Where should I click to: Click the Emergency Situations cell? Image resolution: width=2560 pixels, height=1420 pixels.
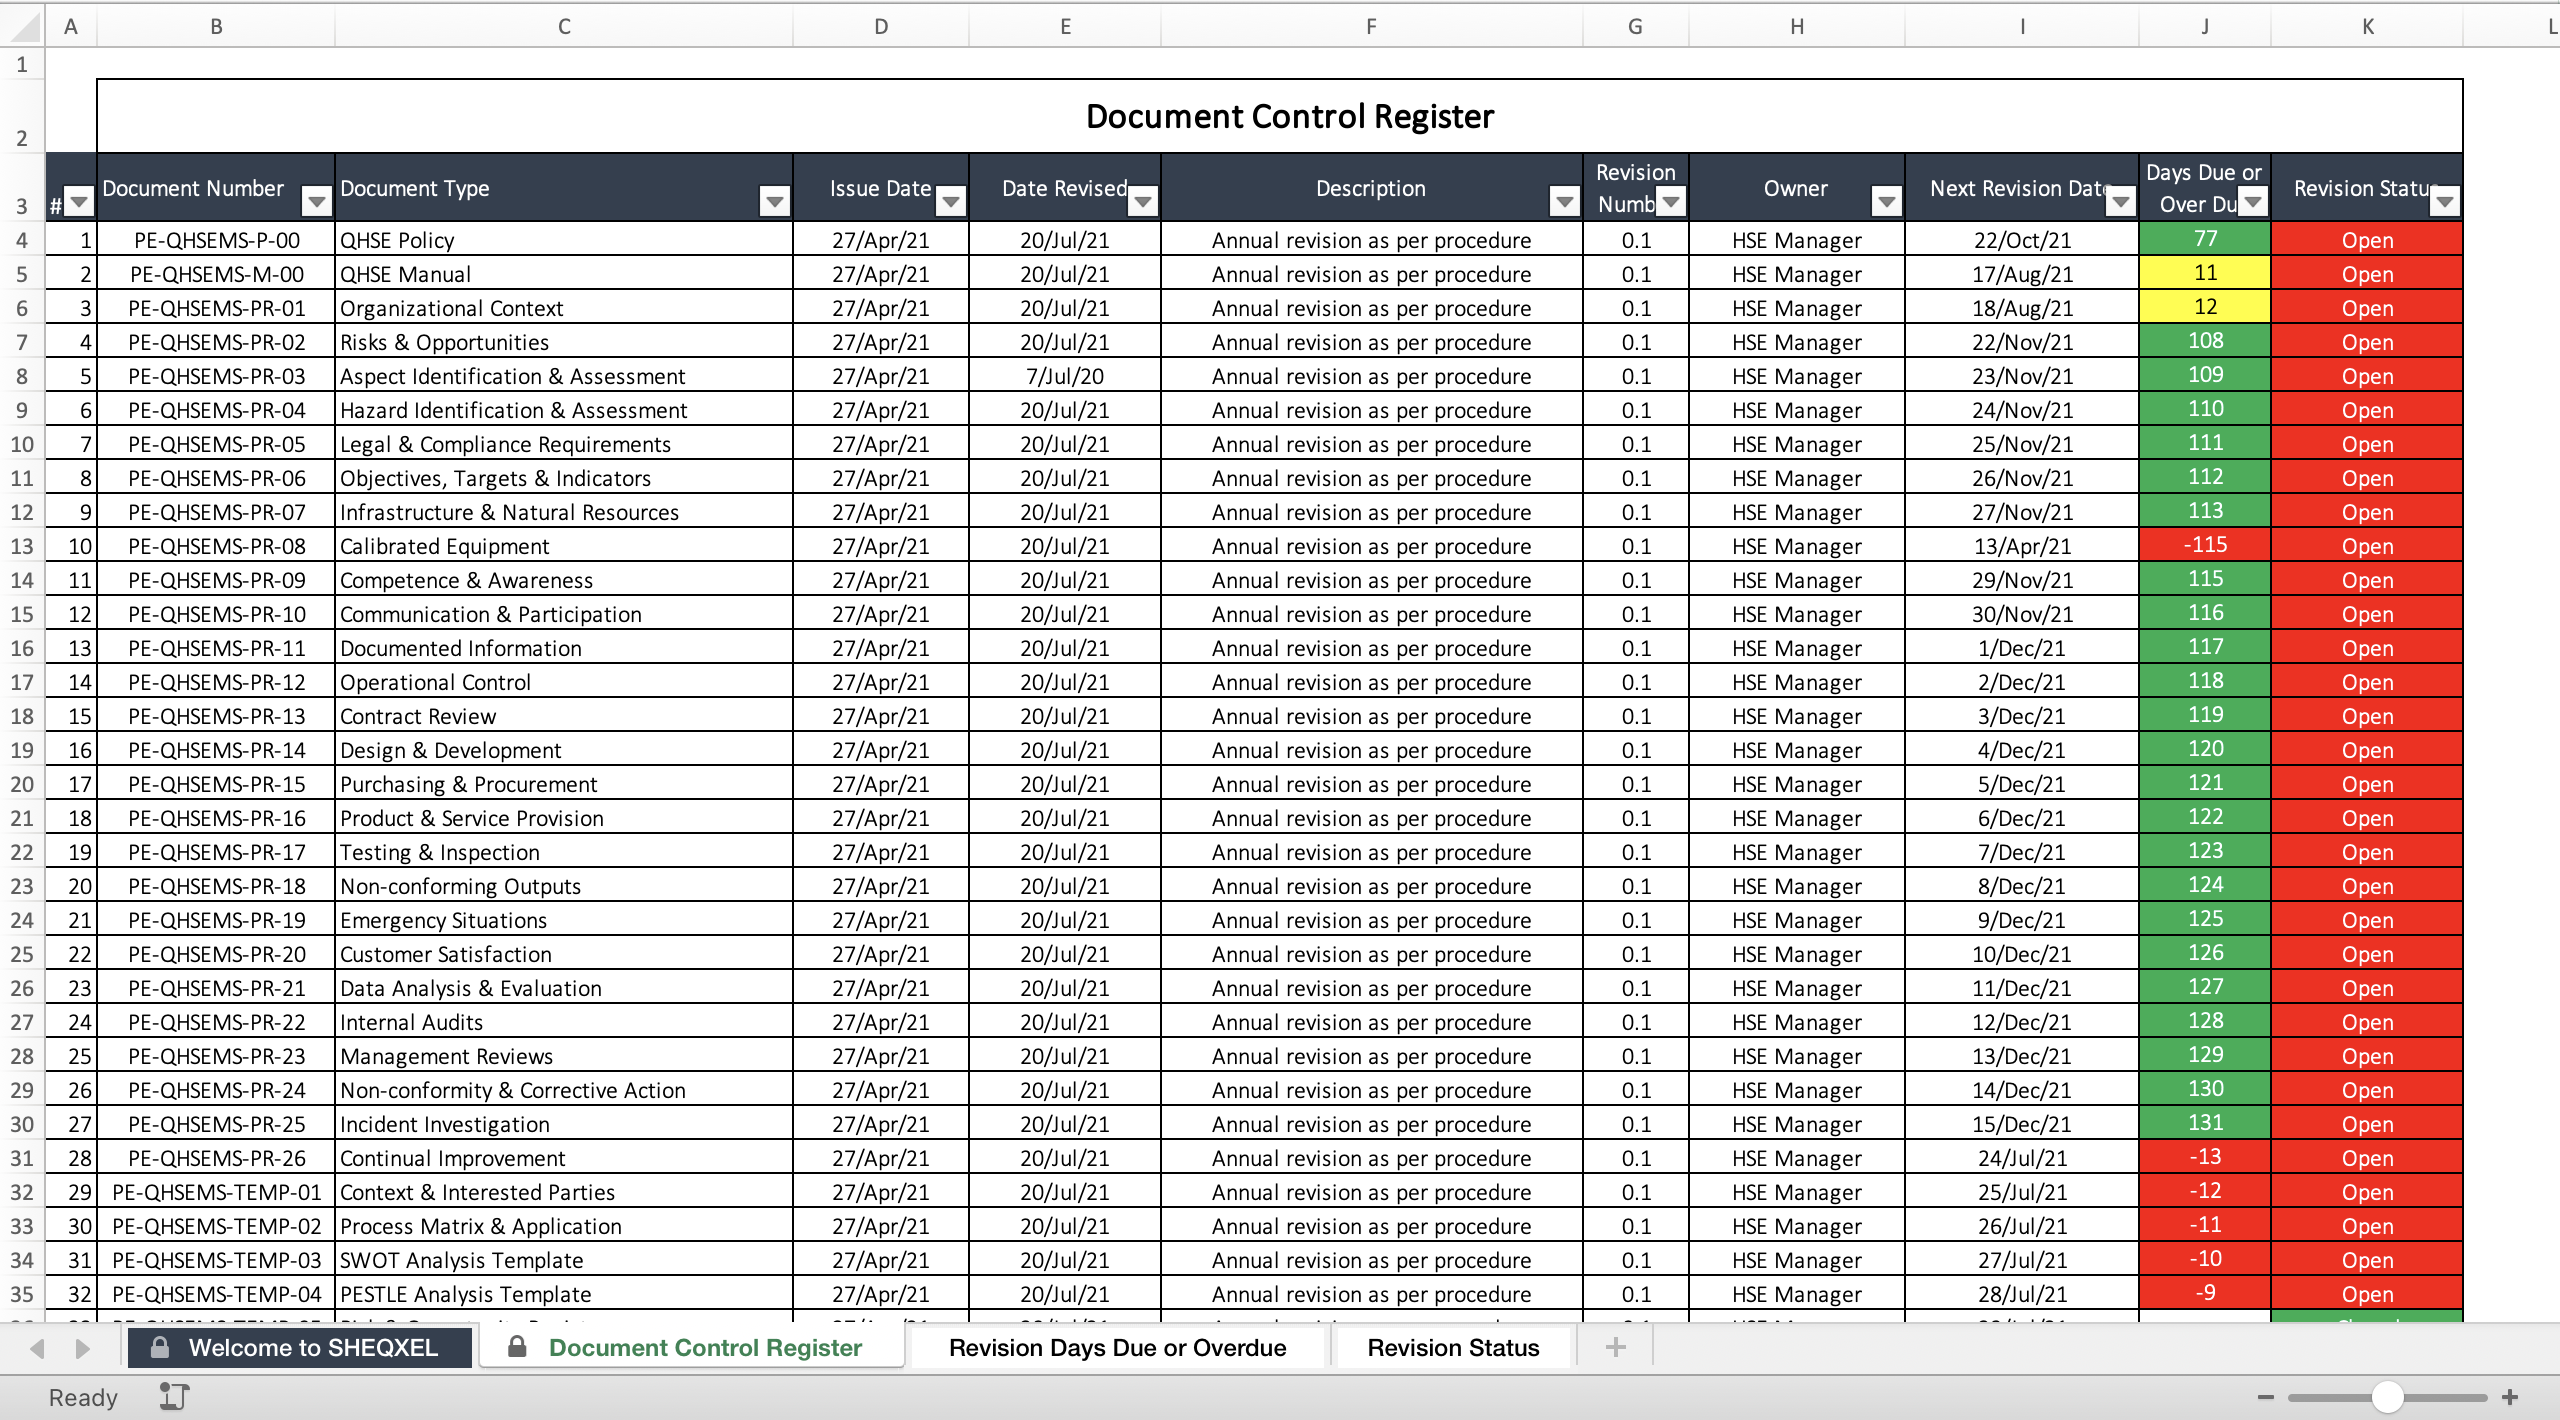(564, 920)
